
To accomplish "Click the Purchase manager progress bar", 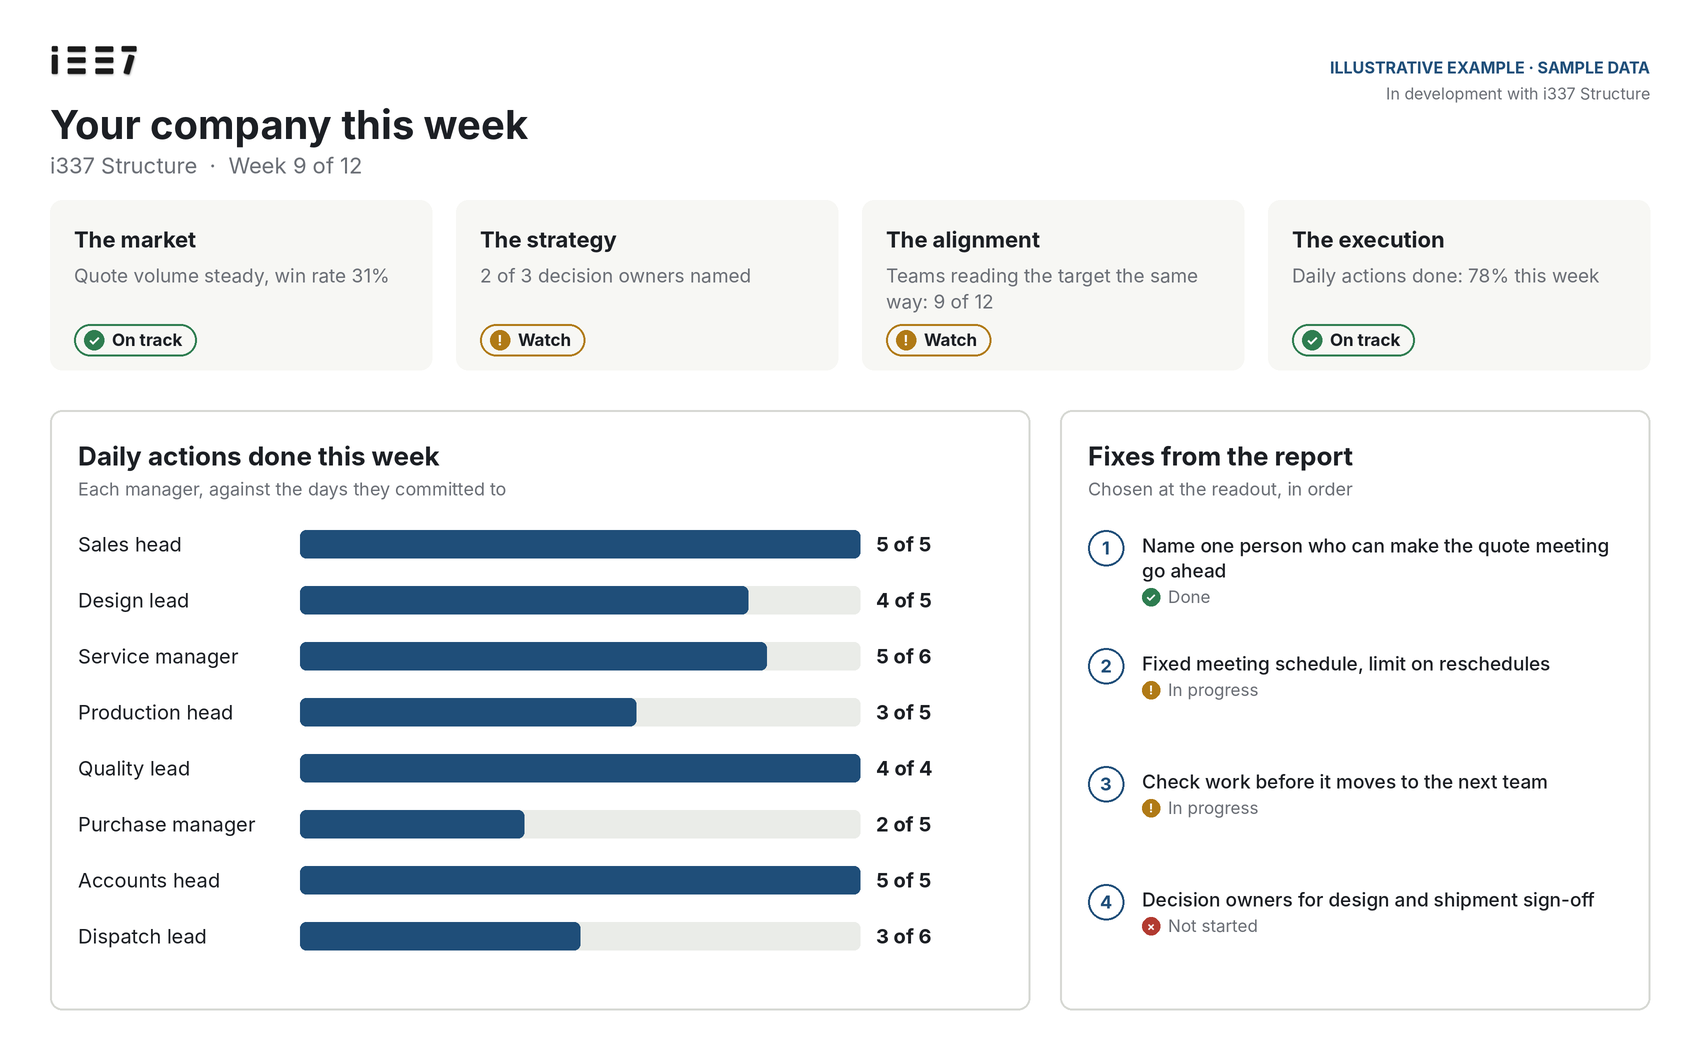I will [x=580, y=824].
